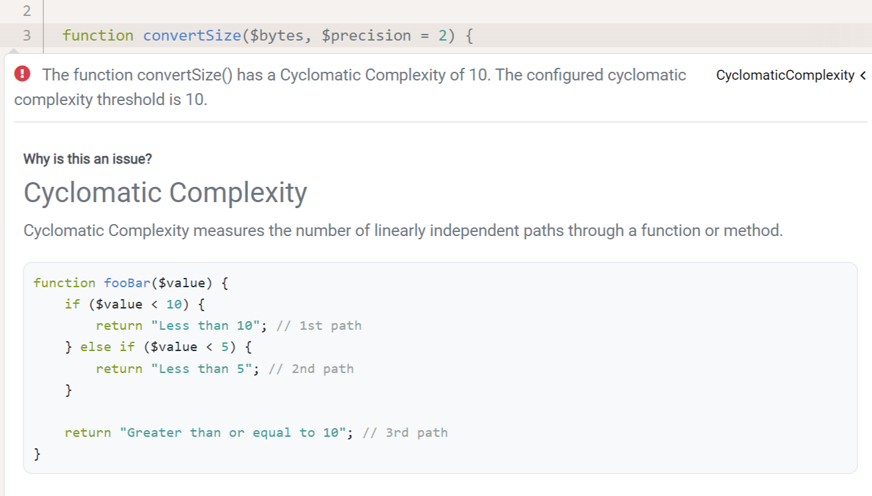Click the "complexity threshold is 10" message text

(111, 100)
